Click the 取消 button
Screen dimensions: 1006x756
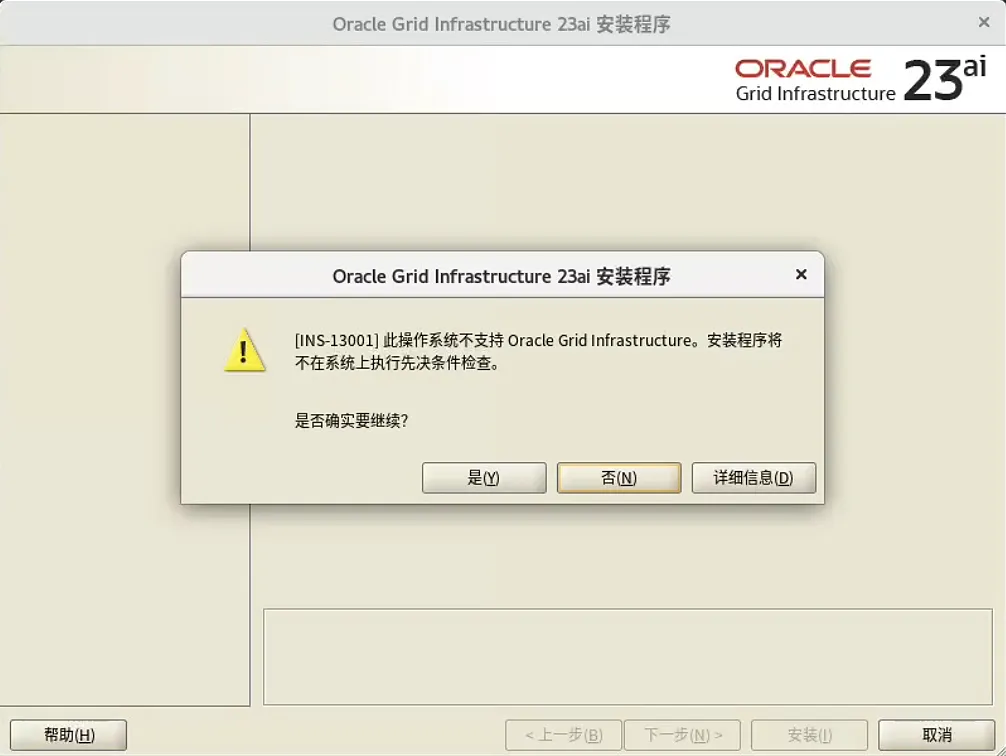pyautogui.click(x=937, y=734)
